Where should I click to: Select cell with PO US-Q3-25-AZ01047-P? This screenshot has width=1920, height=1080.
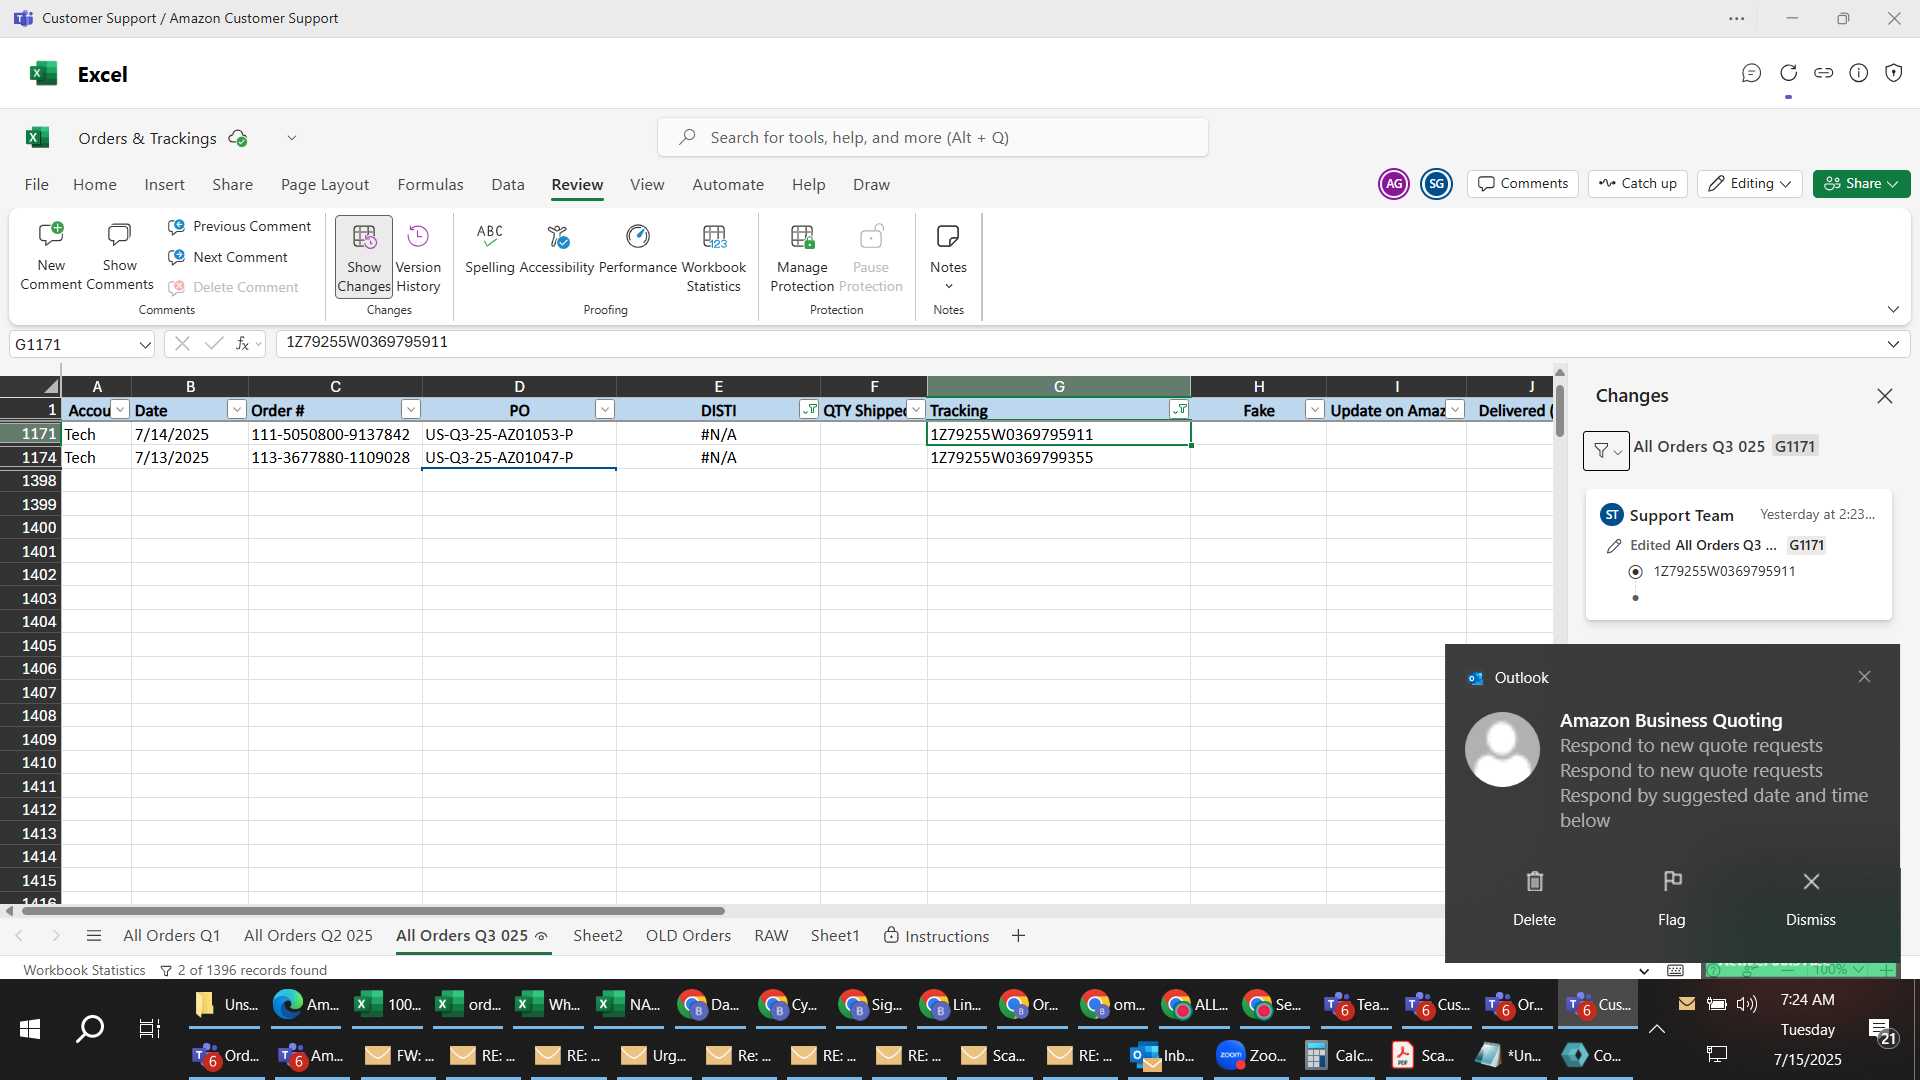pos(519,458)
